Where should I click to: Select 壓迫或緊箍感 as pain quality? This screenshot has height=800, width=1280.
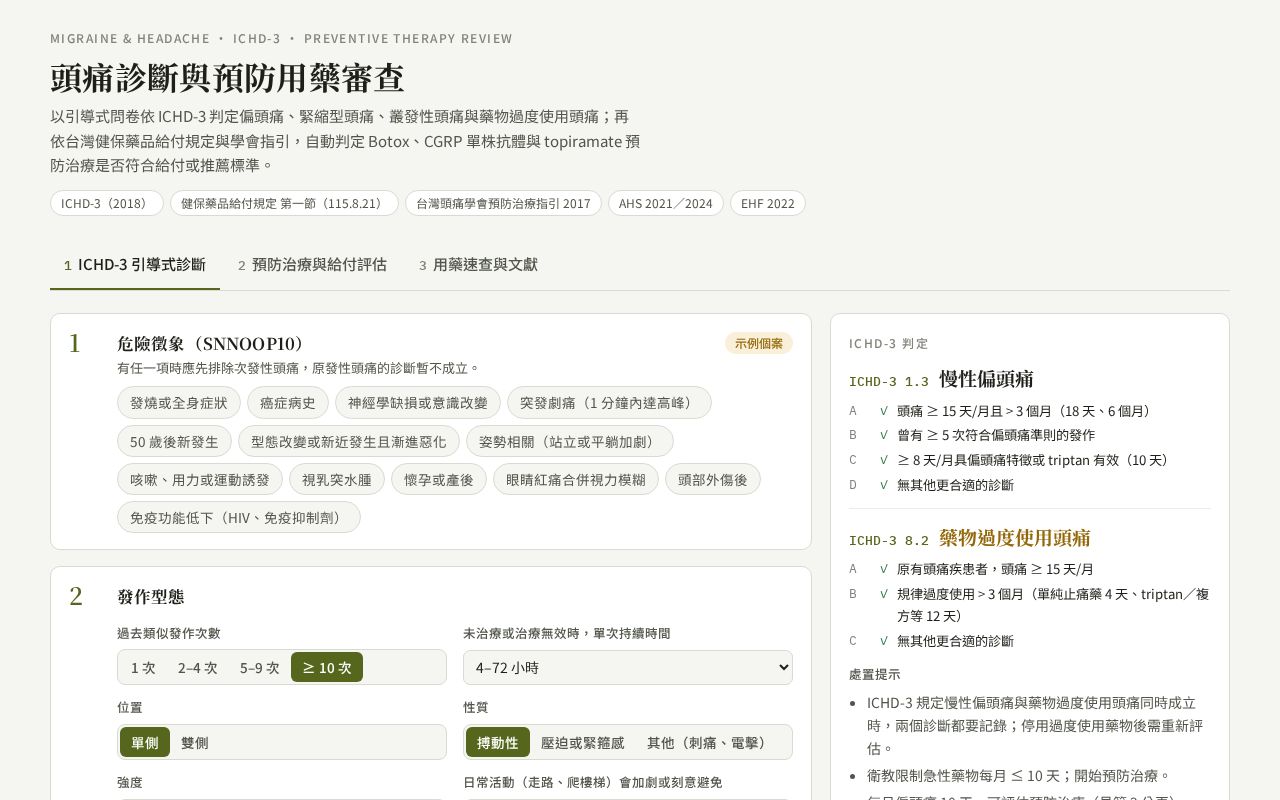(583, 742)
